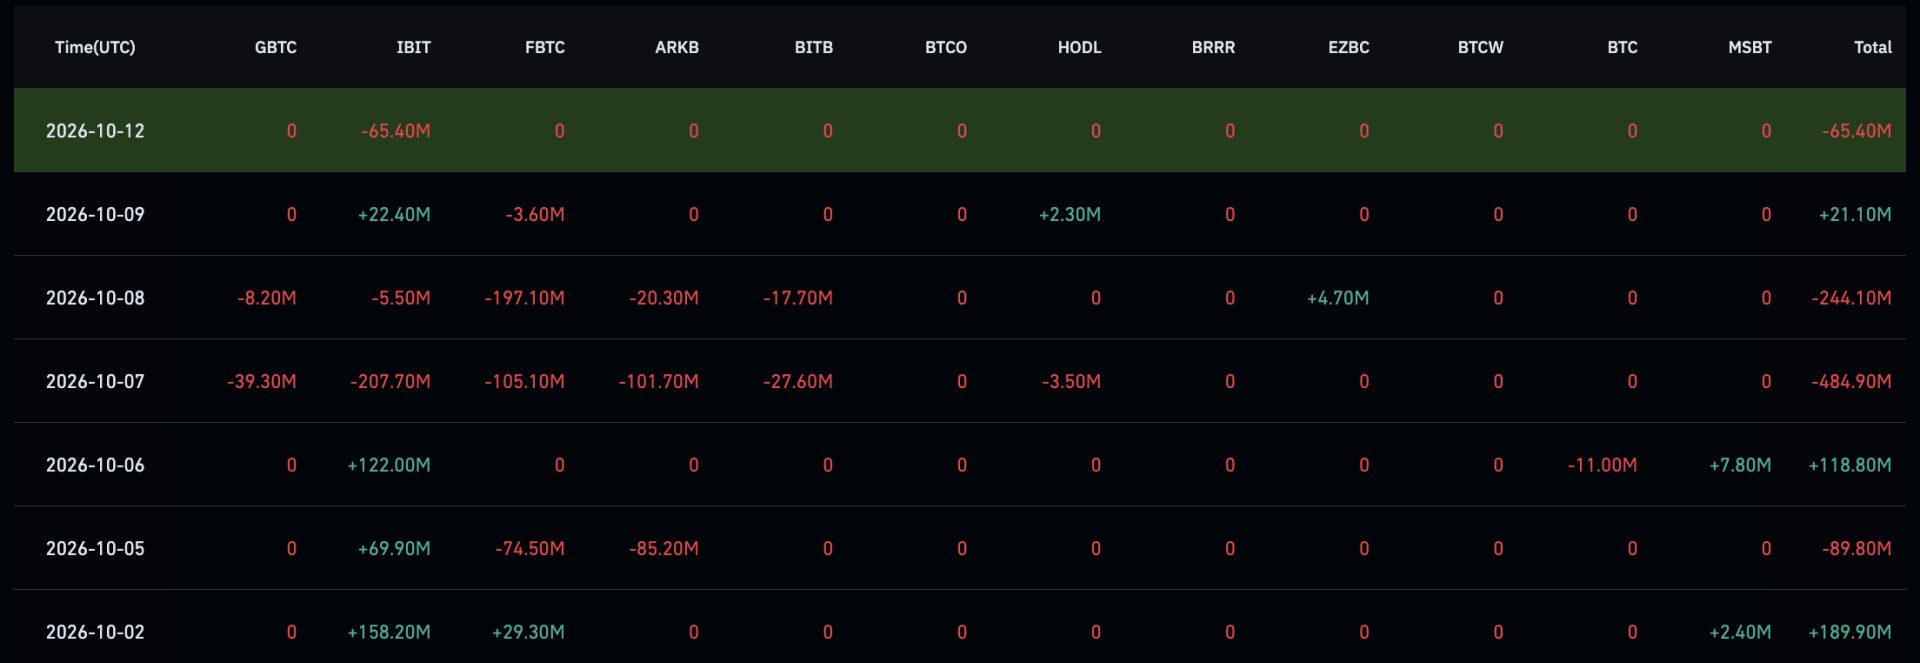Click the +4.70M EZBC value
The image size is (1920, 663).
point(1338,298)
